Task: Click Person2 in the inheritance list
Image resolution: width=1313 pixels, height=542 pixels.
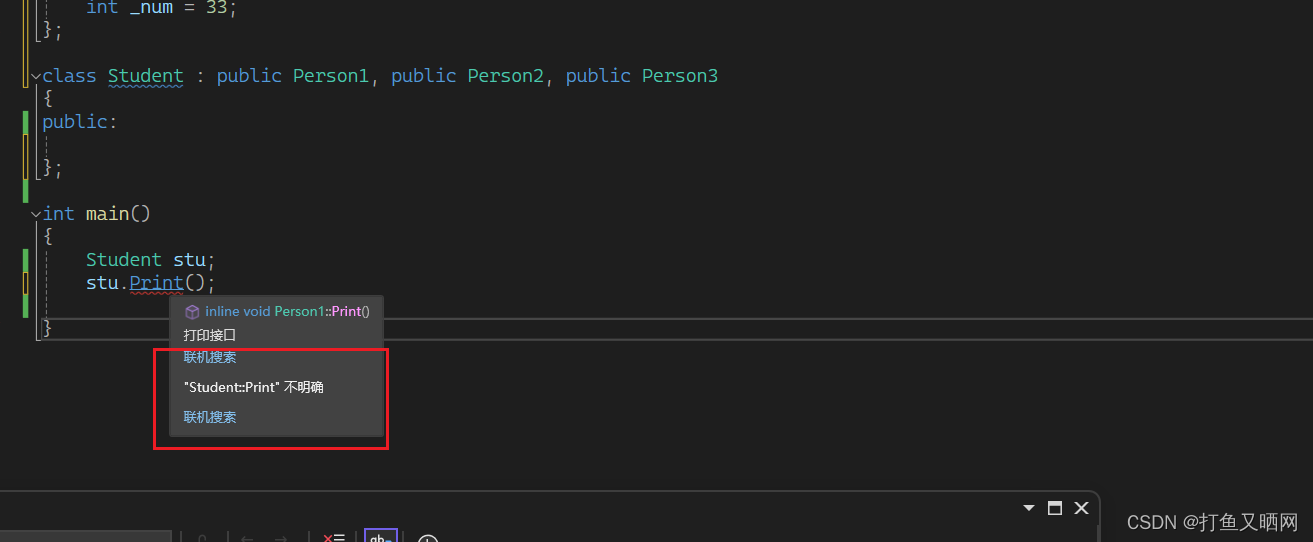Action: 506,76
